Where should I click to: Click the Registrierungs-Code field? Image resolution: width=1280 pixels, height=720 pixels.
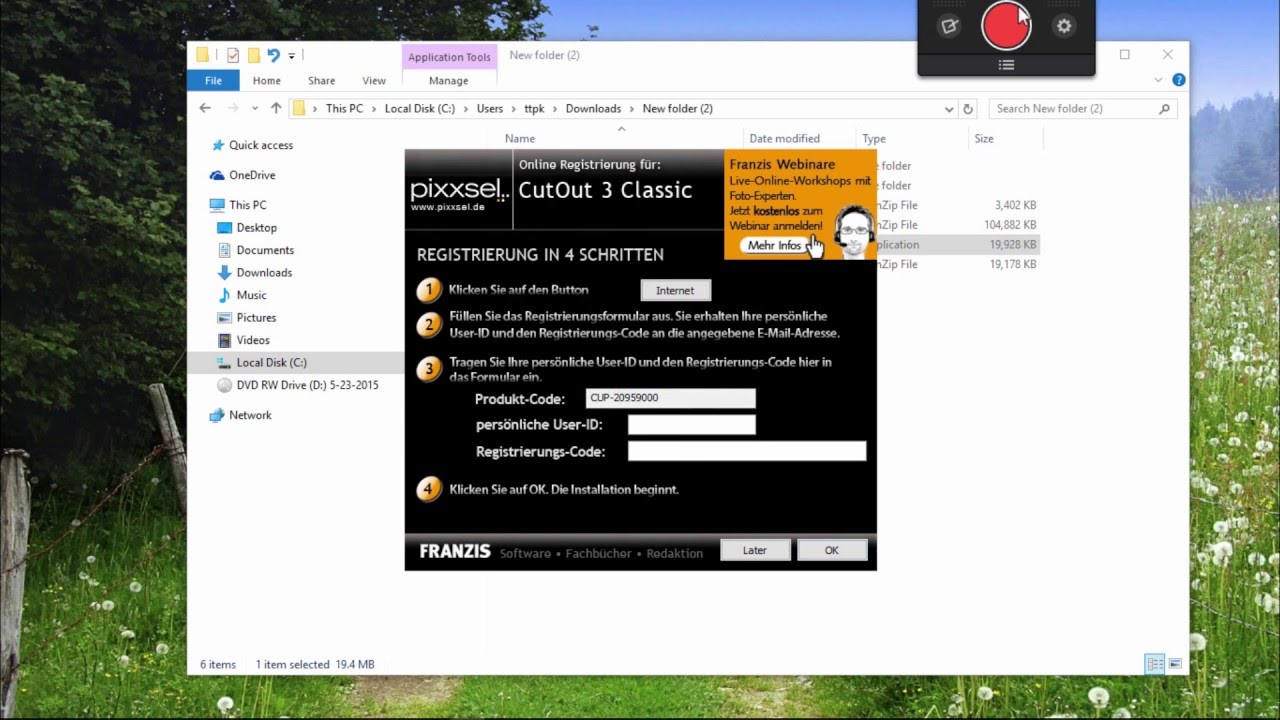tap(746, 451)
